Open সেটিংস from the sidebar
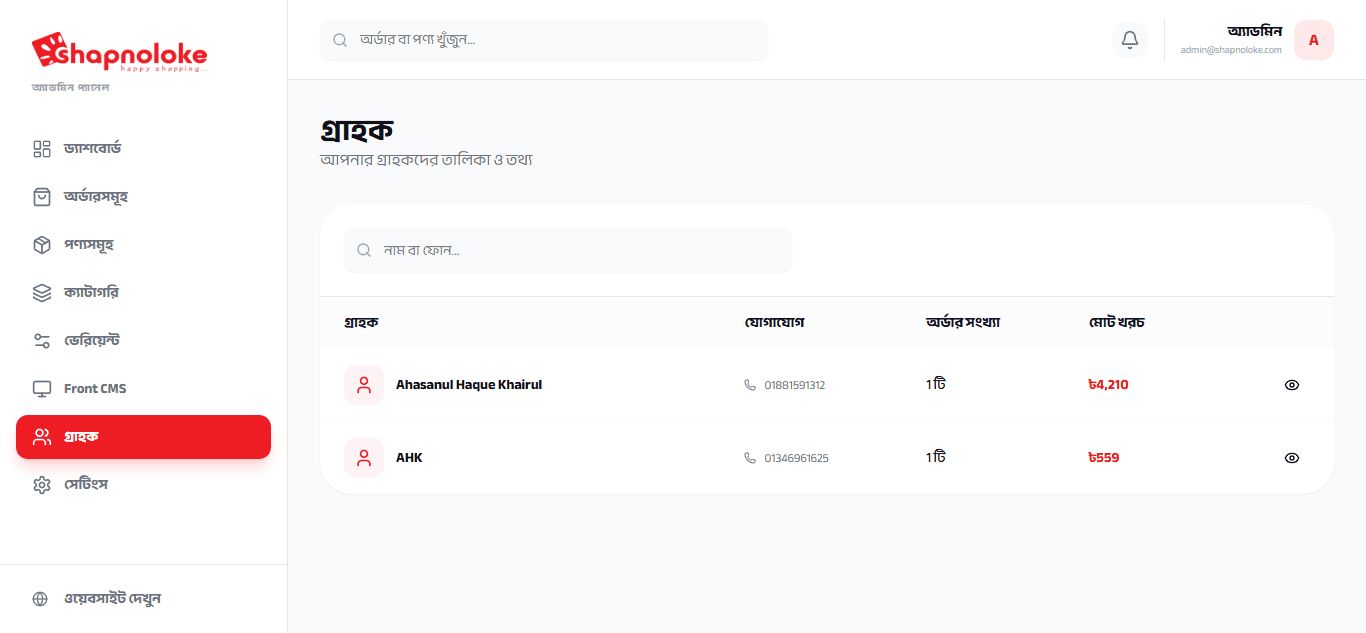 [x=85, y=485]
